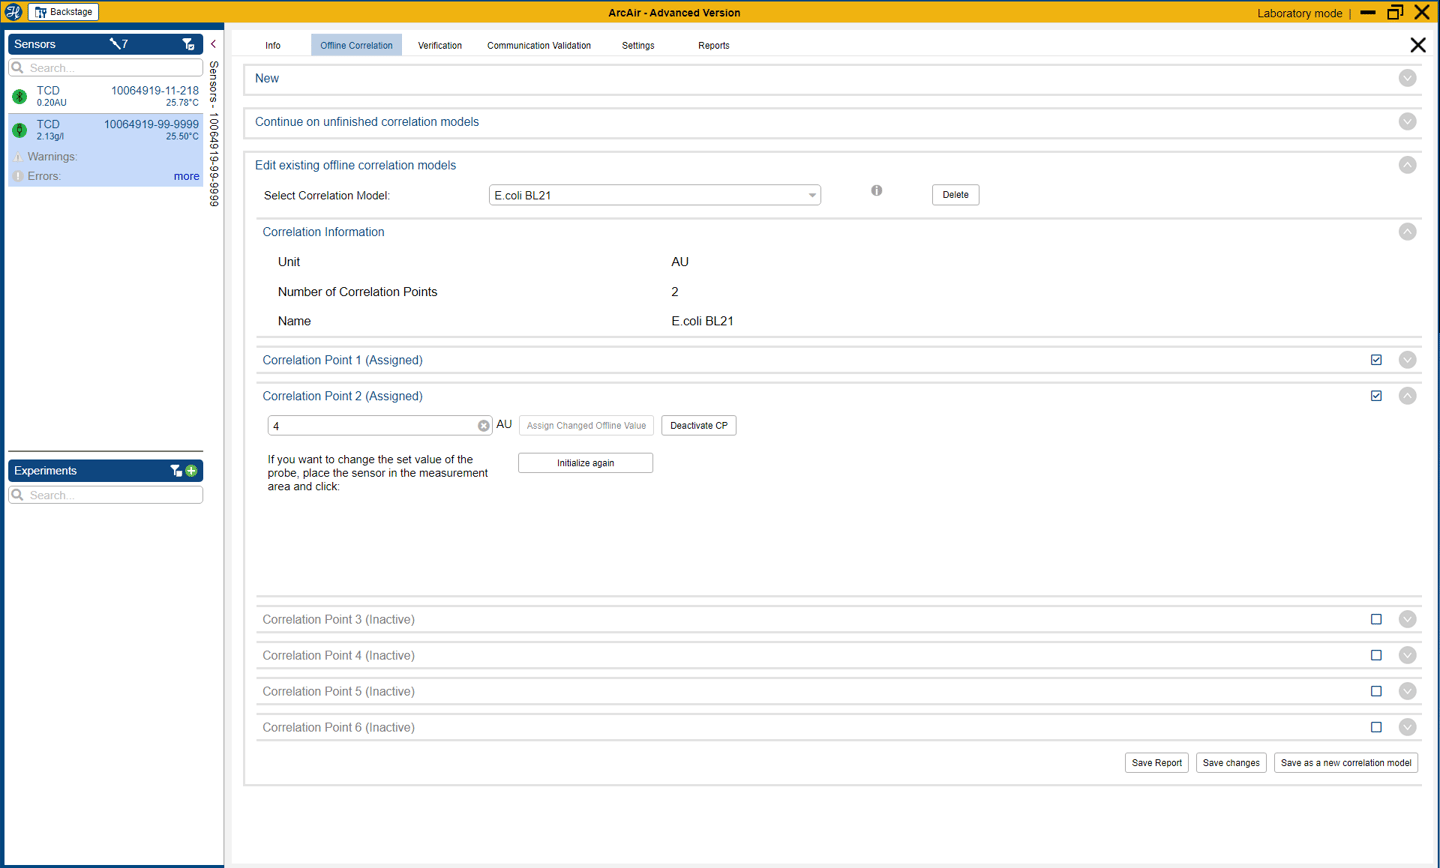Enable Correlation Point 1 checkbox
The image size is (1440, 868).
[x=1376, y=360]
